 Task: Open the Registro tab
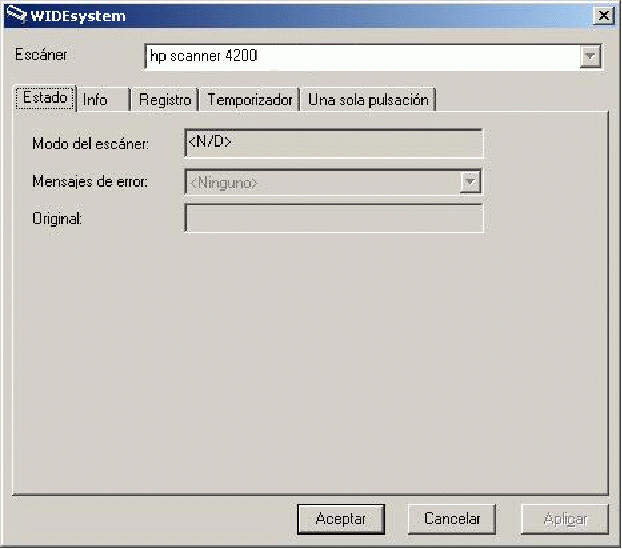165,100
